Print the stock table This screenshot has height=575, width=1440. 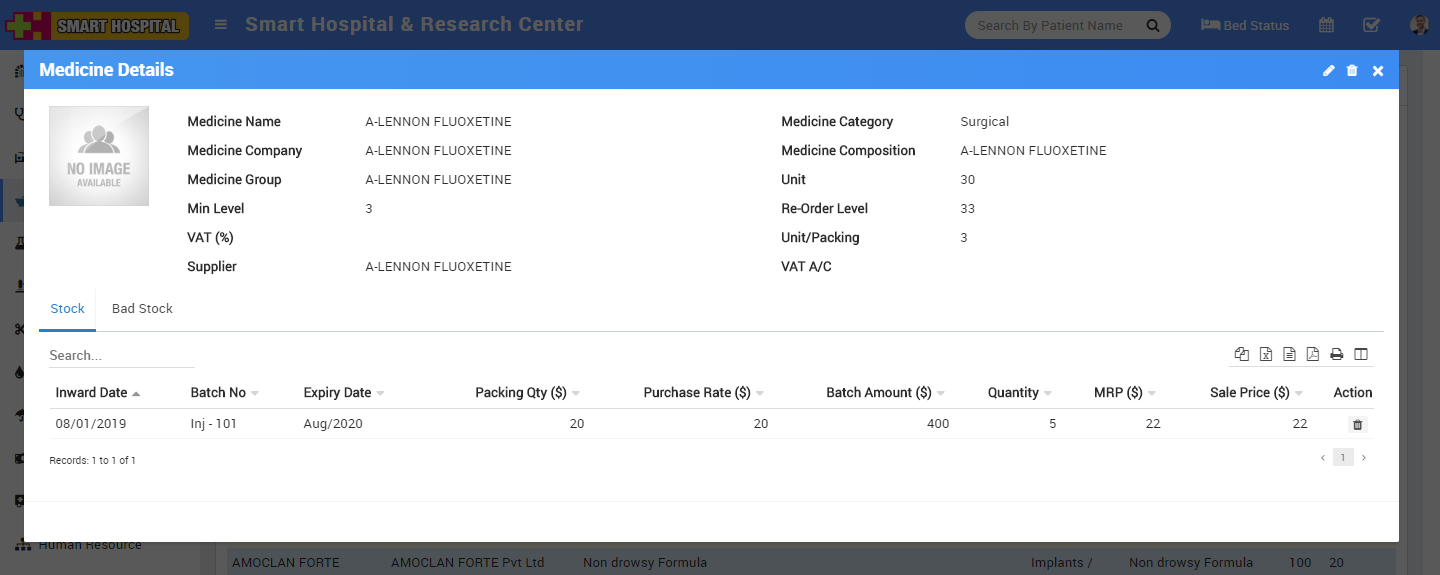[1336, 354]
